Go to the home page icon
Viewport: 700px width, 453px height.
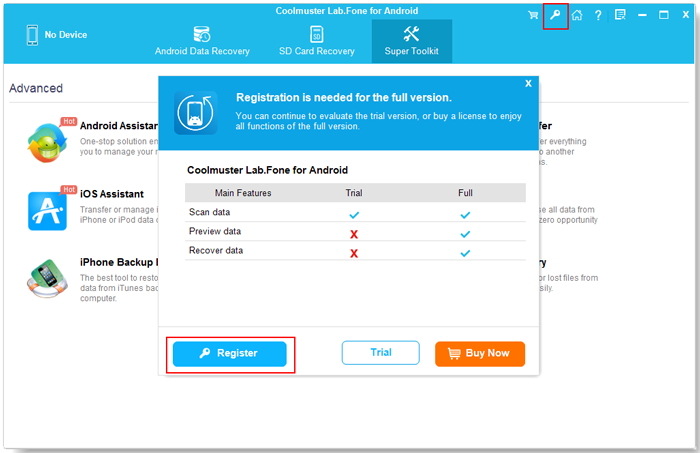click(x=577, y=15)
